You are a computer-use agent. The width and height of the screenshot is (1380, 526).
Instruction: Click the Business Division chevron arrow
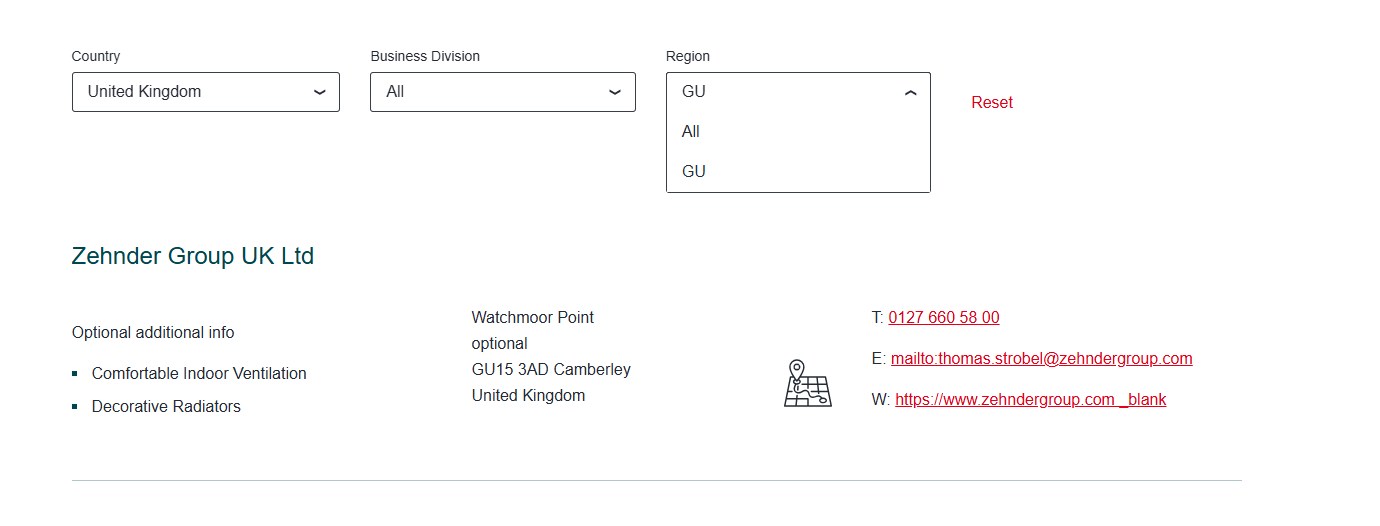[615, 92]
